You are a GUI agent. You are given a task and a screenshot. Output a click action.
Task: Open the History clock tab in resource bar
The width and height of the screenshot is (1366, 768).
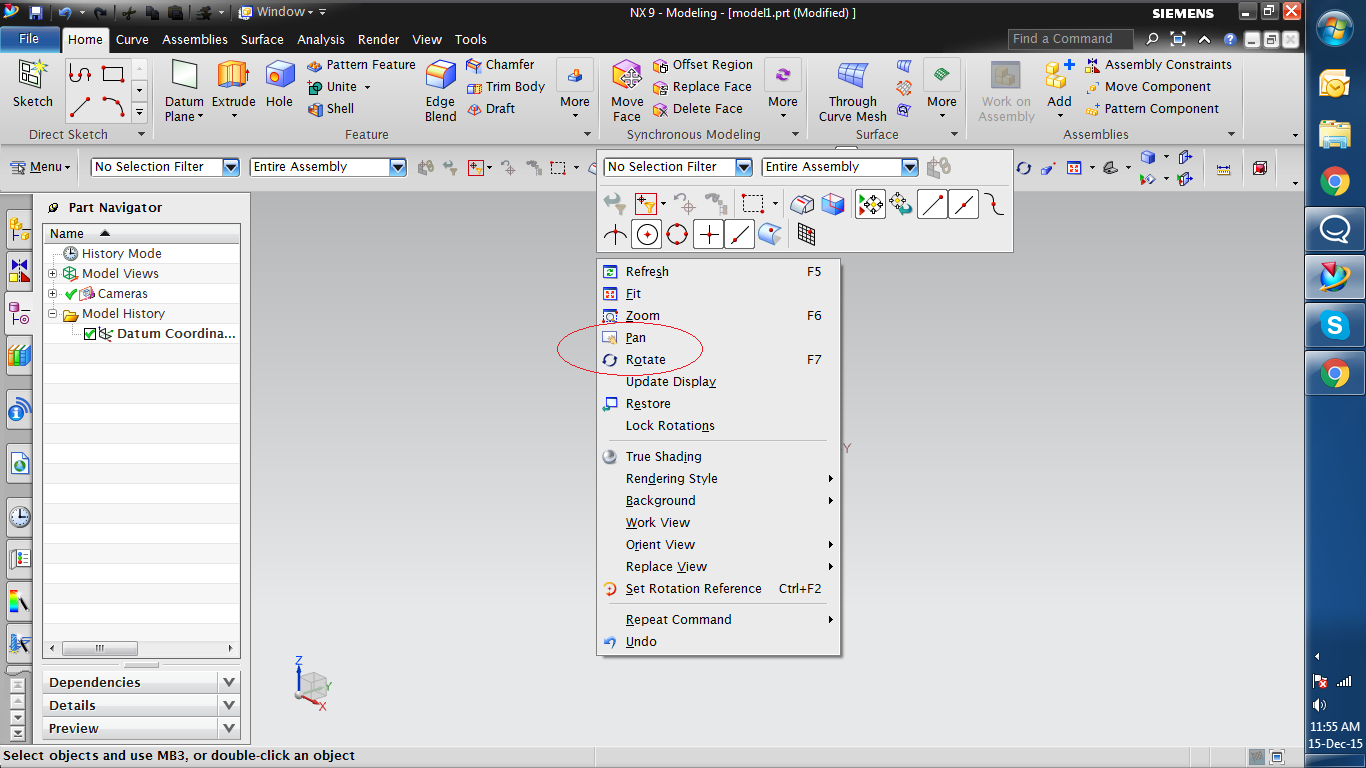19,517
